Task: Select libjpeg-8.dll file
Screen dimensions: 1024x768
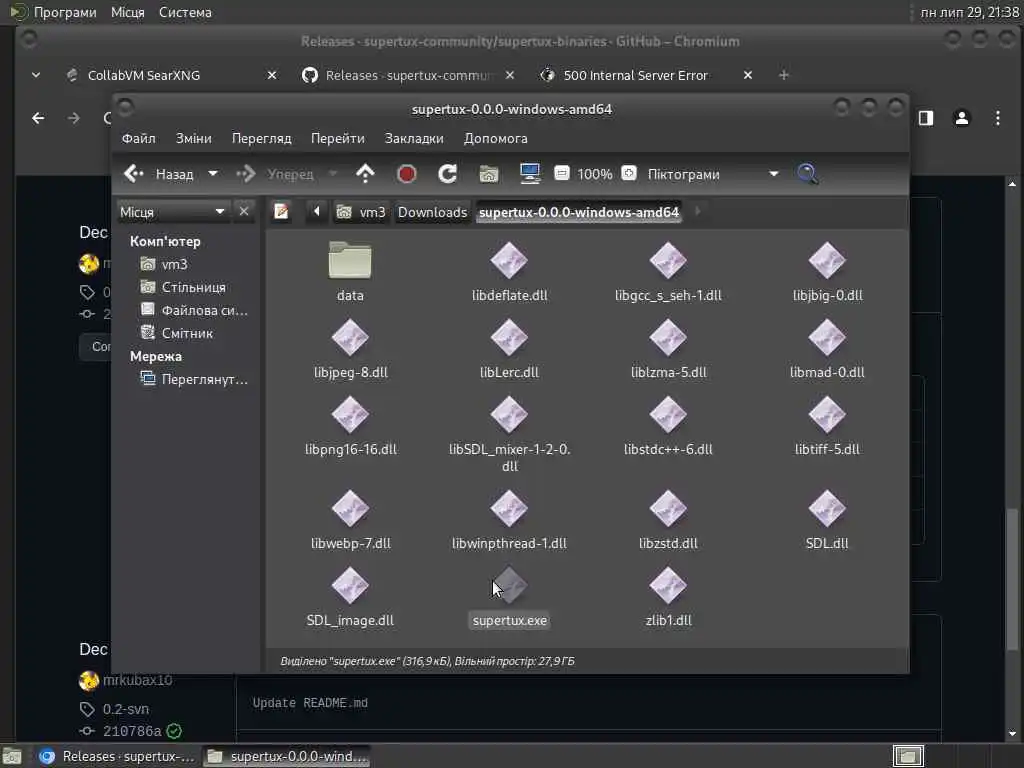Action: [351, 348]
